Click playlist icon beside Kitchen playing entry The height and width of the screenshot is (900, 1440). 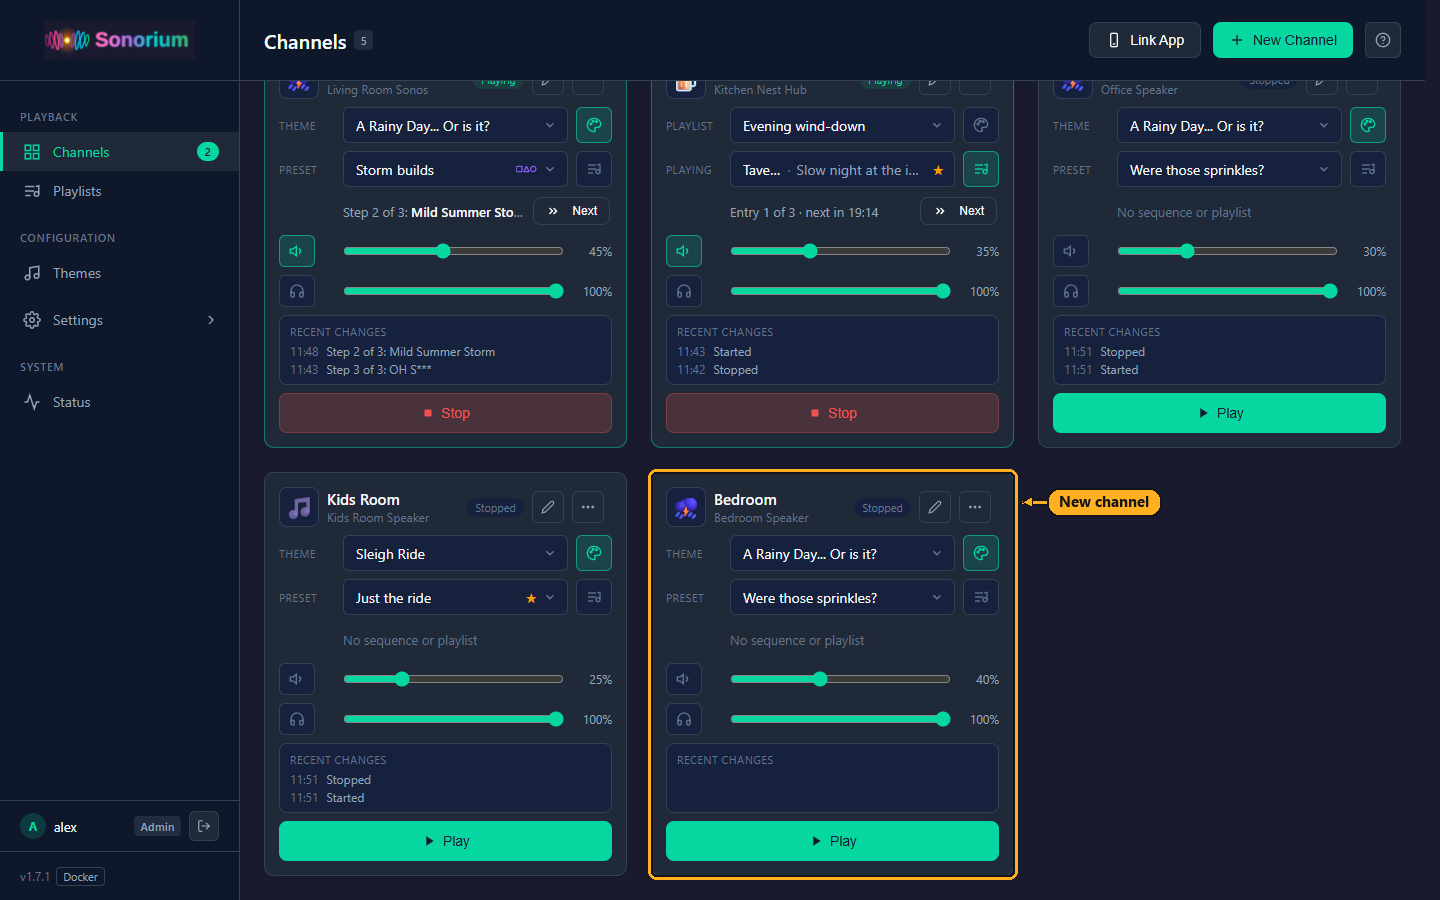pyautogui.click(x=981, y=169)
